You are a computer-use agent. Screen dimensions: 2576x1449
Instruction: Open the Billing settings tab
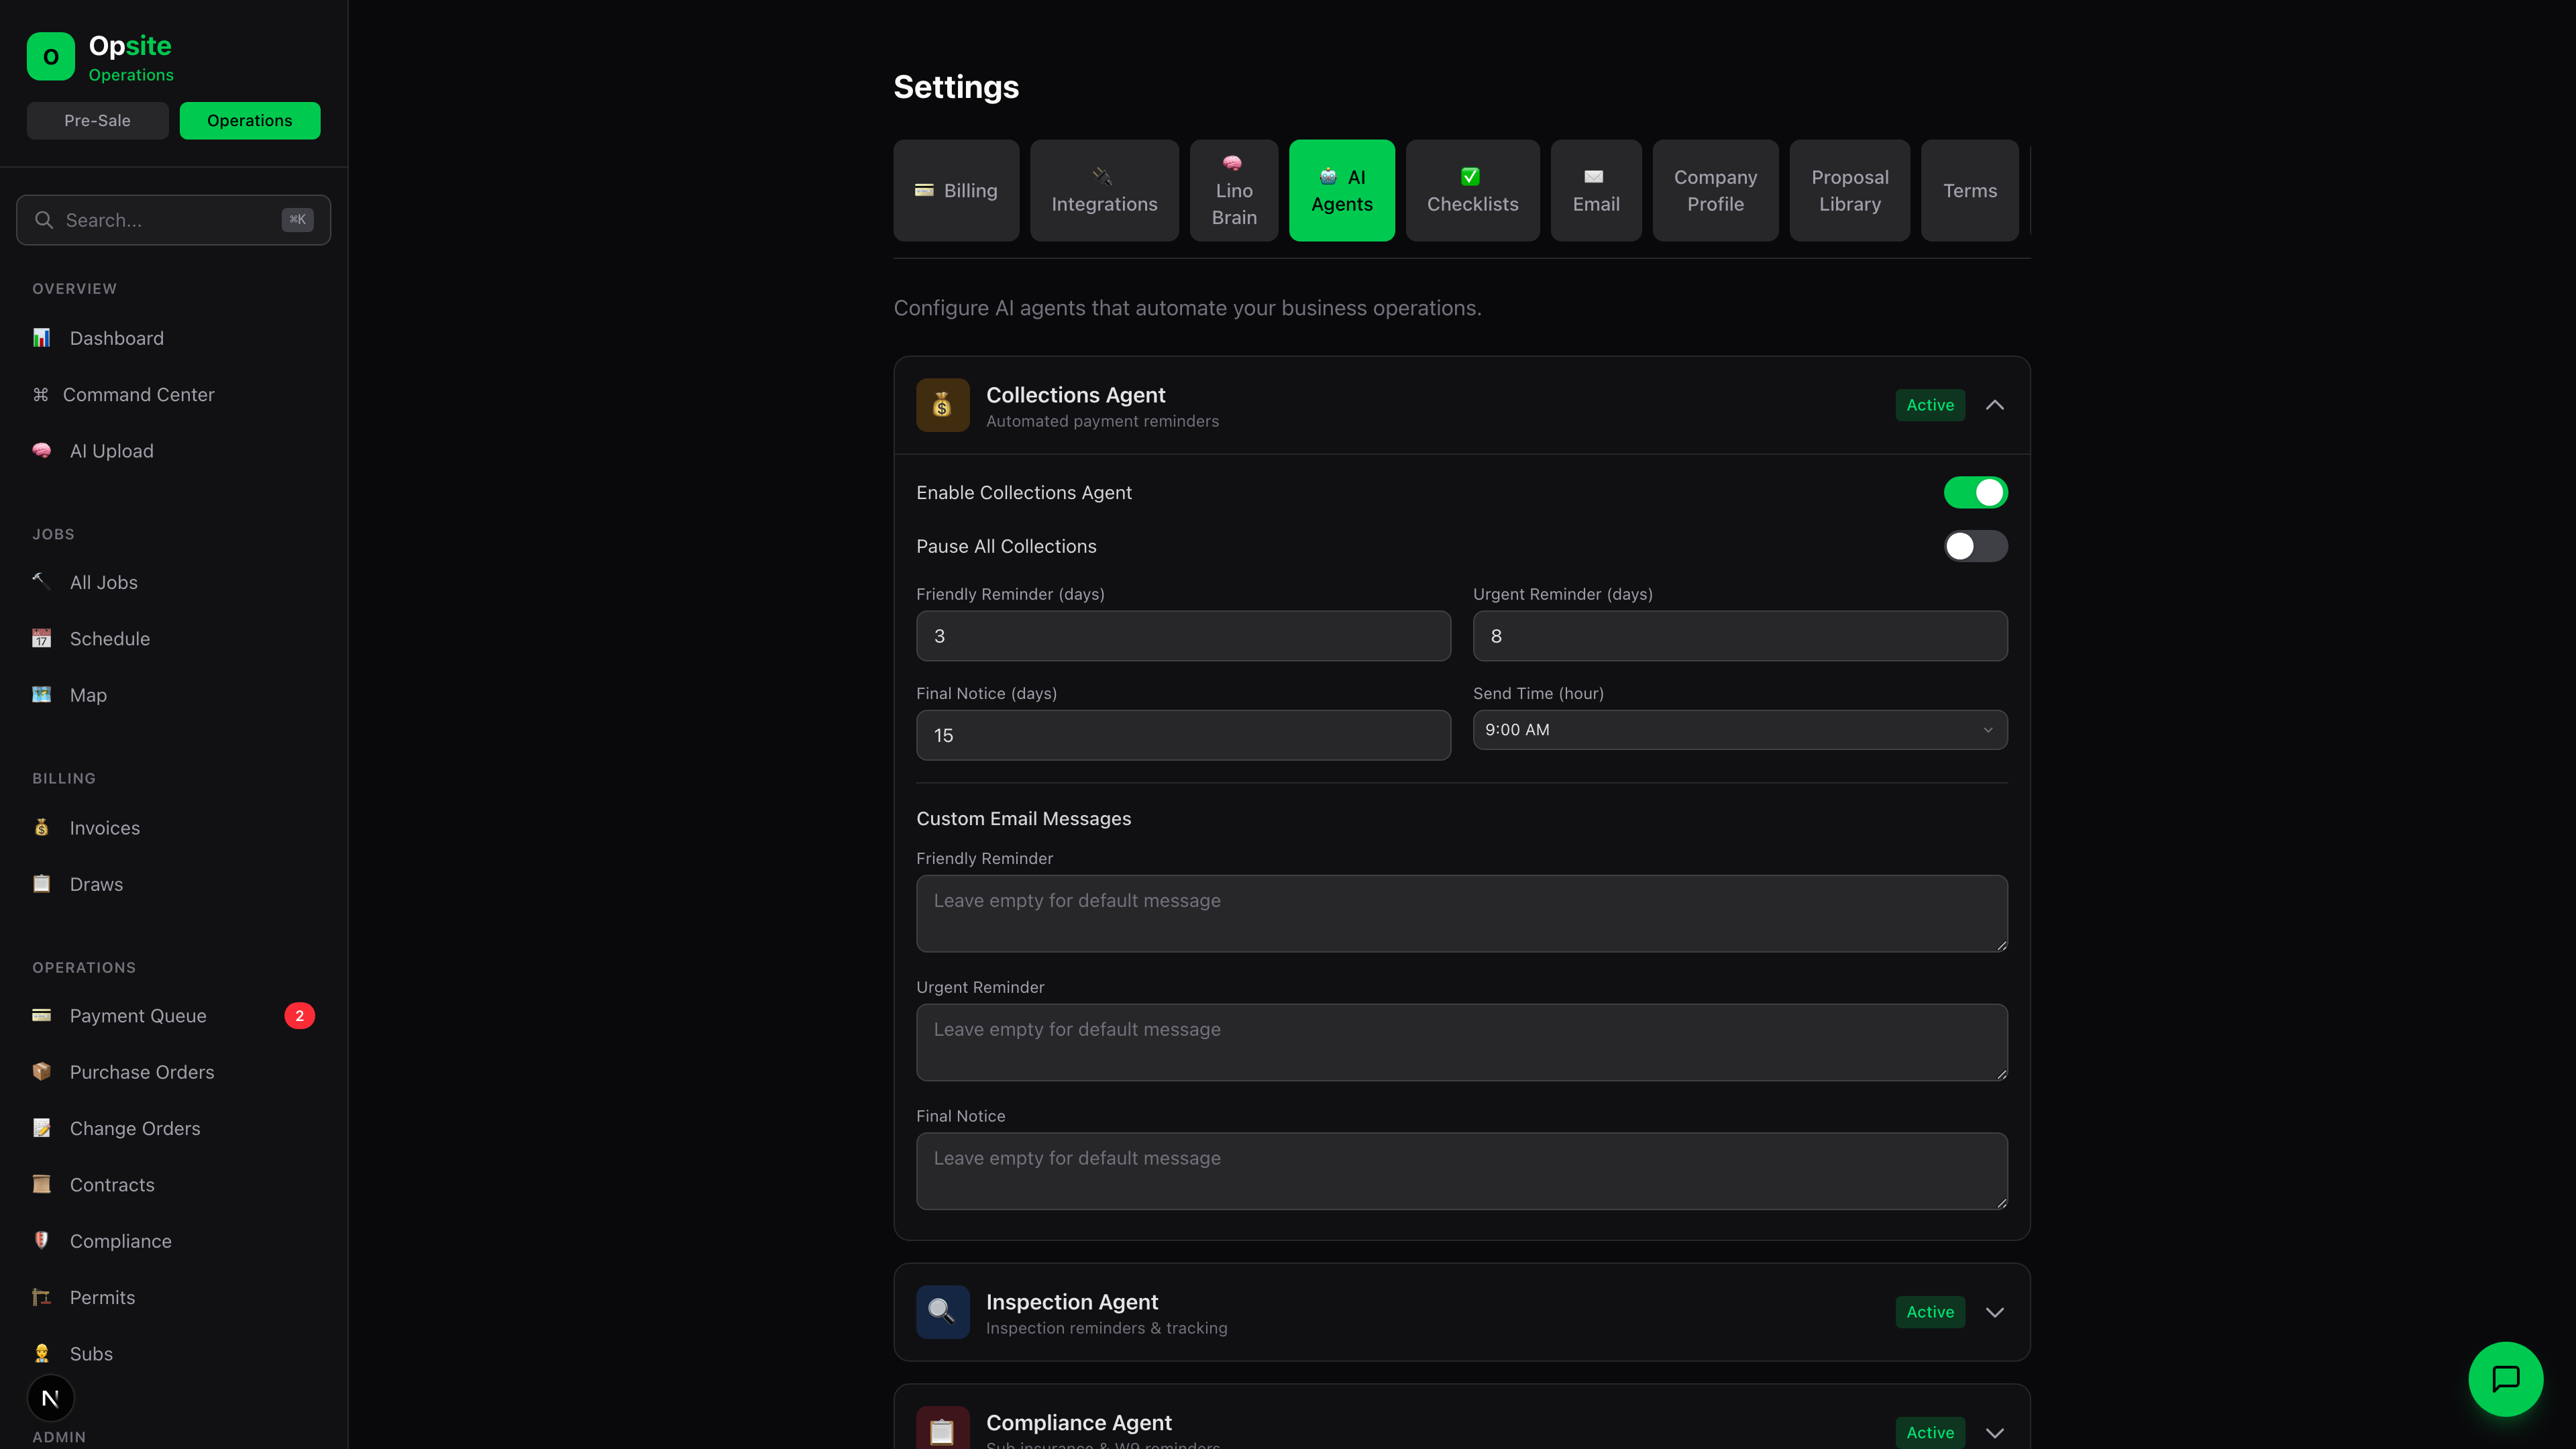[956, 190]
